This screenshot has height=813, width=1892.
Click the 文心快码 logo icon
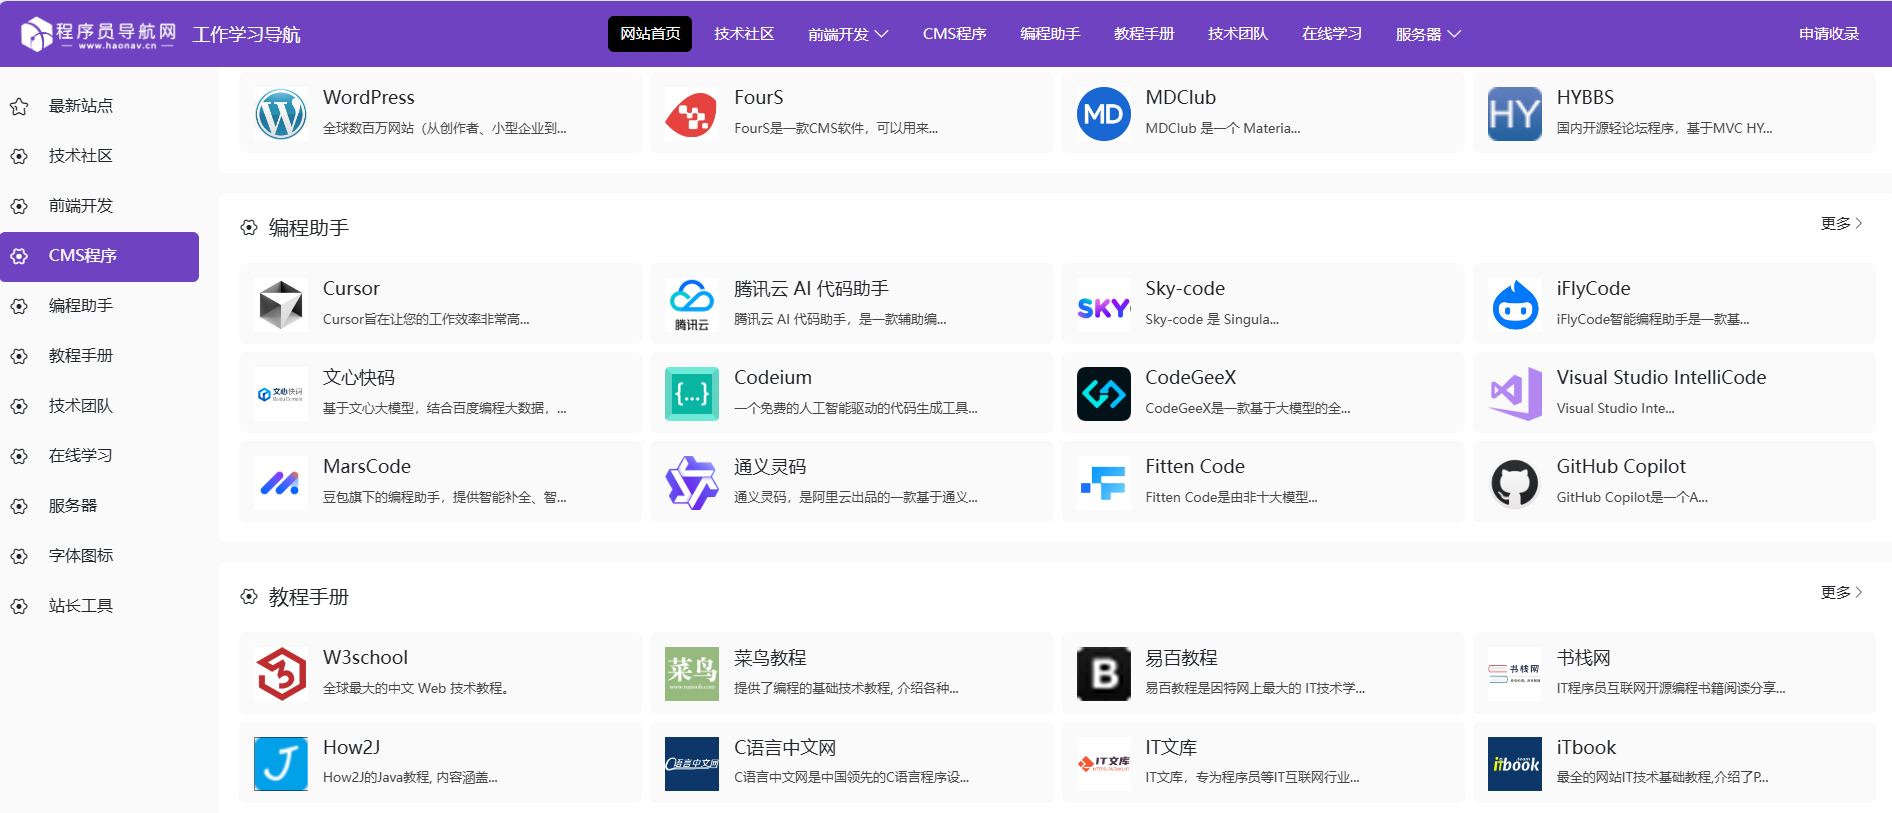[x=281, y=394]
